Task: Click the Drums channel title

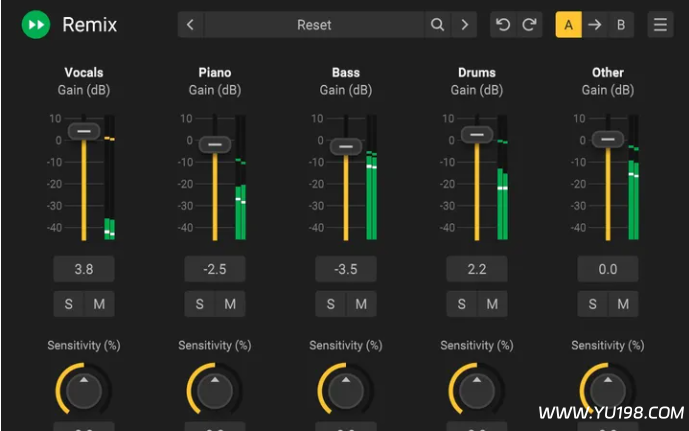Action: click(477, 72)
